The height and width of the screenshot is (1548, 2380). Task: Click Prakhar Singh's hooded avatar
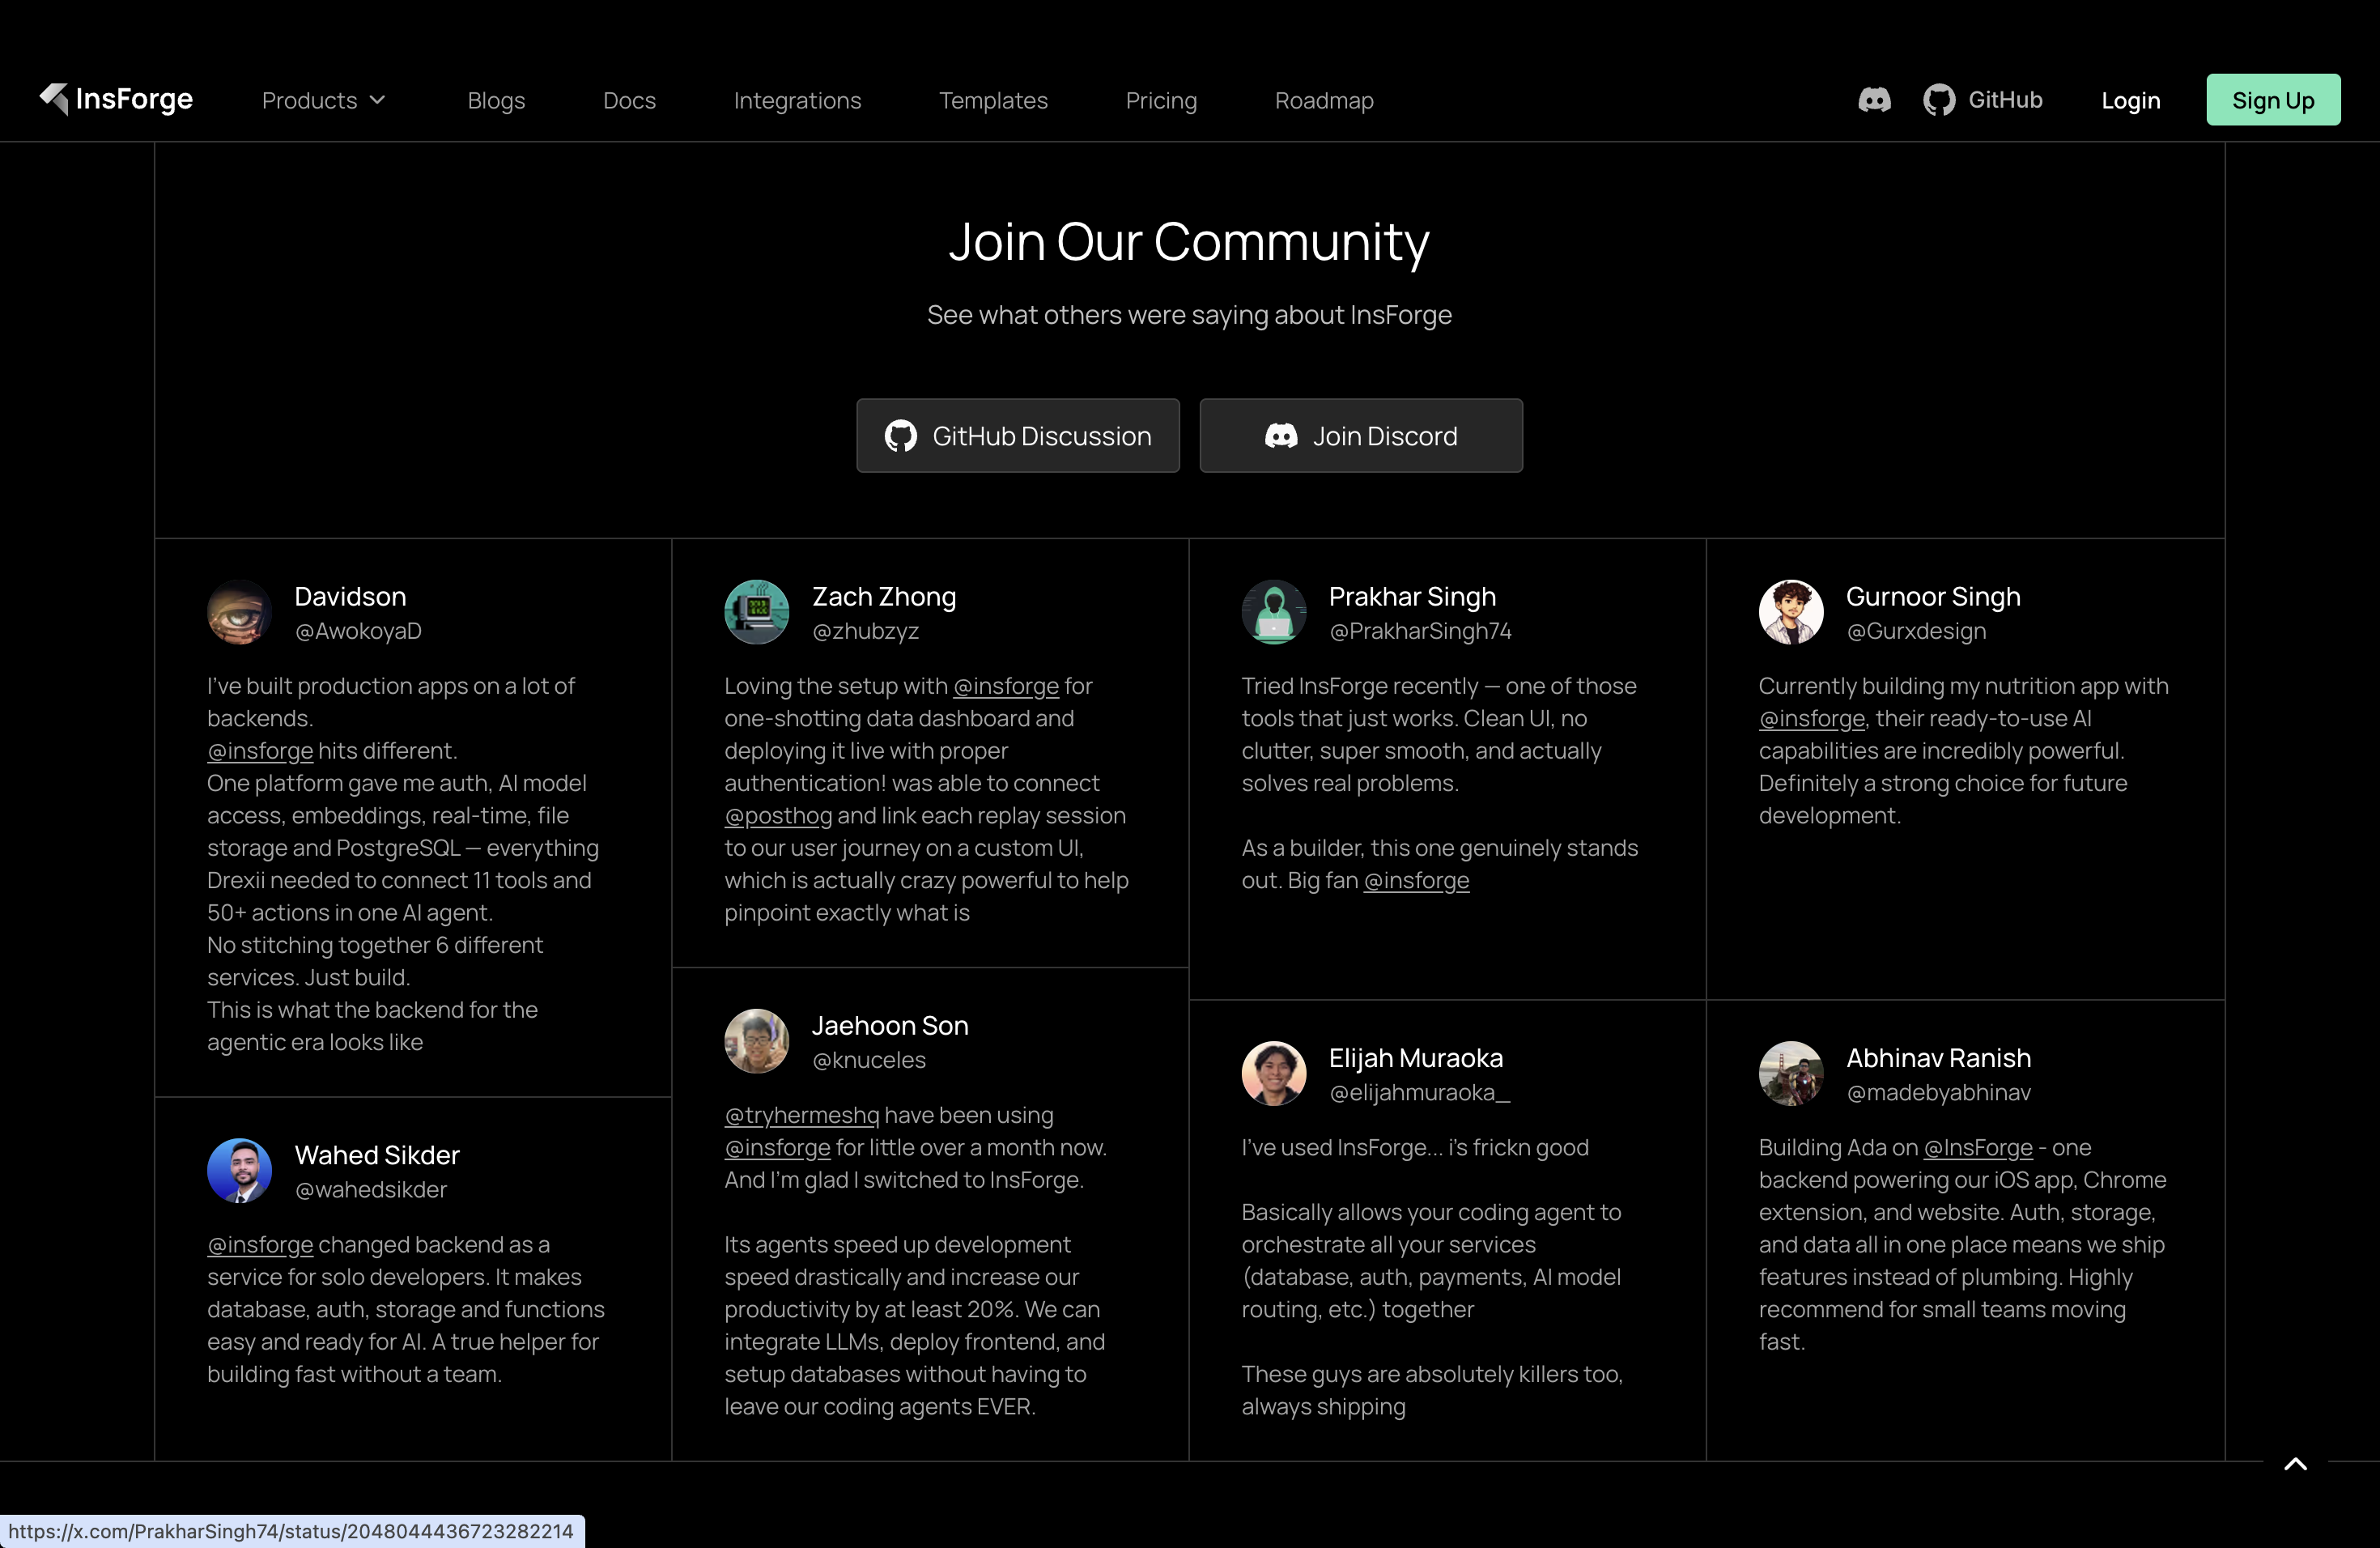1274,612
